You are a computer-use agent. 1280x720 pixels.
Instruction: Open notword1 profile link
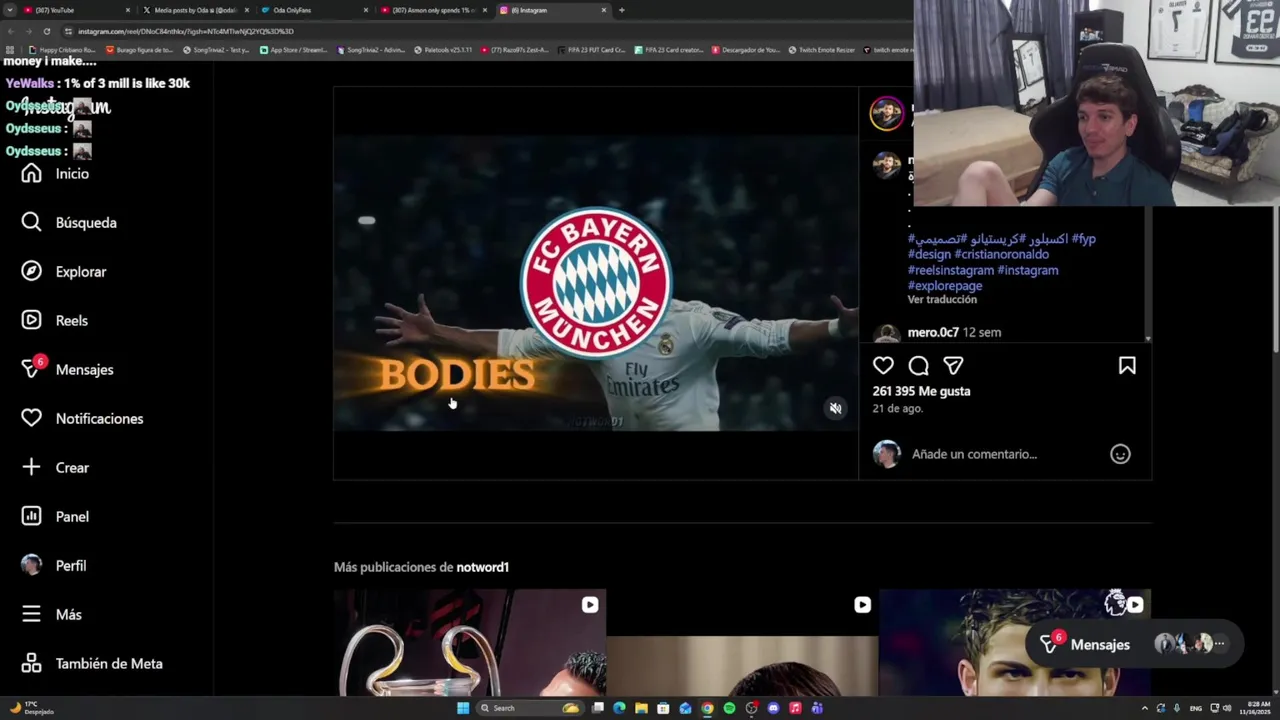coord(482,567)
